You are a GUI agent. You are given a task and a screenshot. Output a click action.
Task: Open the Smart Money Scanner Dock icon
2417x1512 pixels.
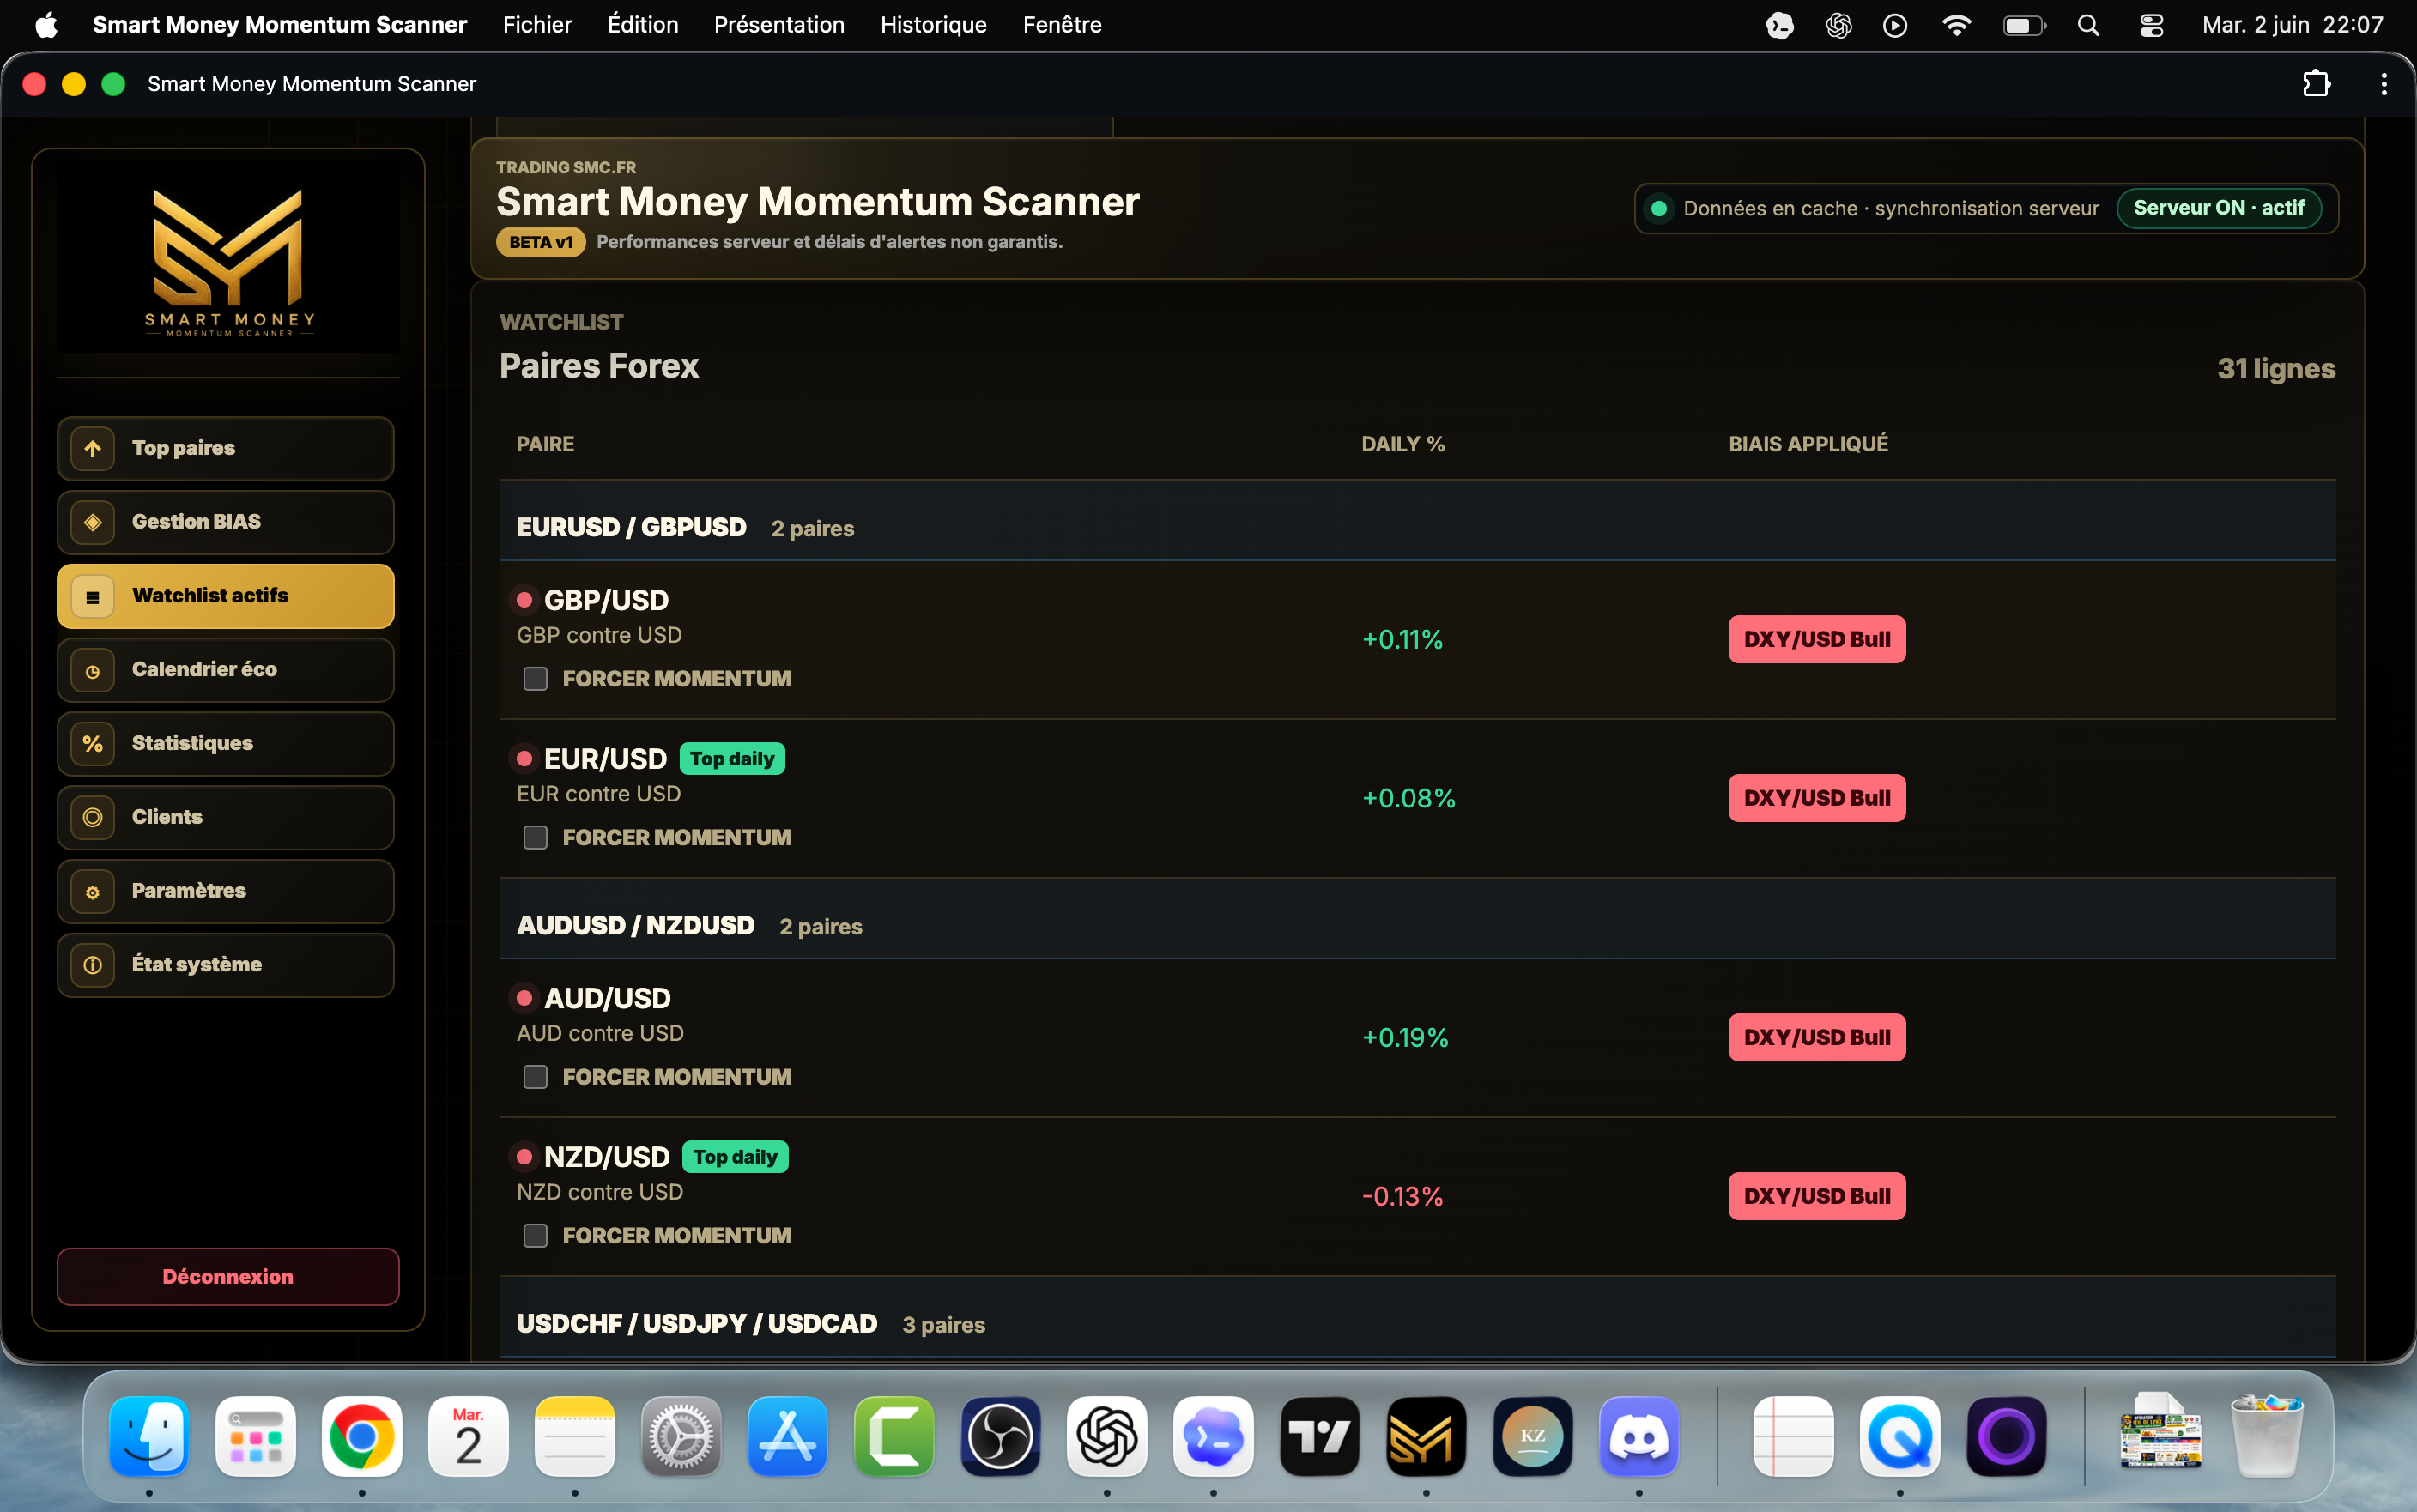tap(1426, 1436)
